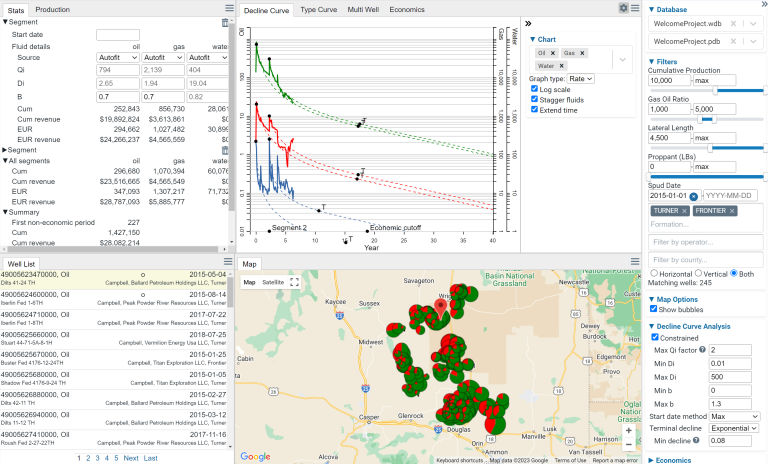This screenshot has width=768, height=464.
Task: Open the Start date method dropdown
Action: click(734, 416)
